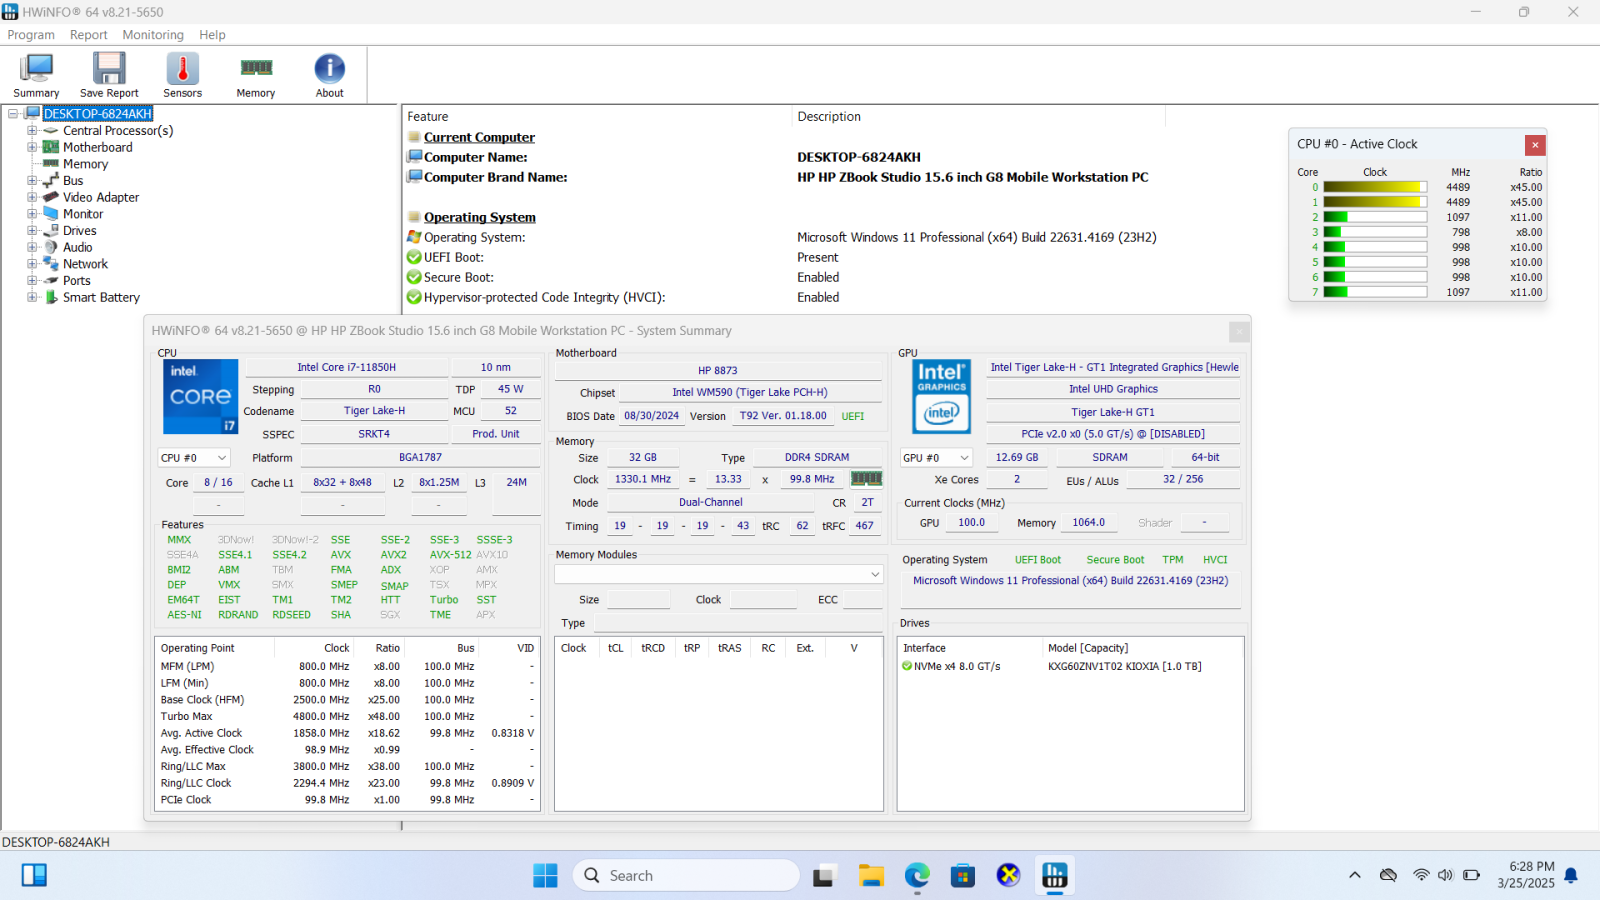Image resolution: width=1600 pixels, height=900 pixels.
Task: Click the Intel UHD Graphics field
Action: pyautogui.click(x=1113, y=389)
